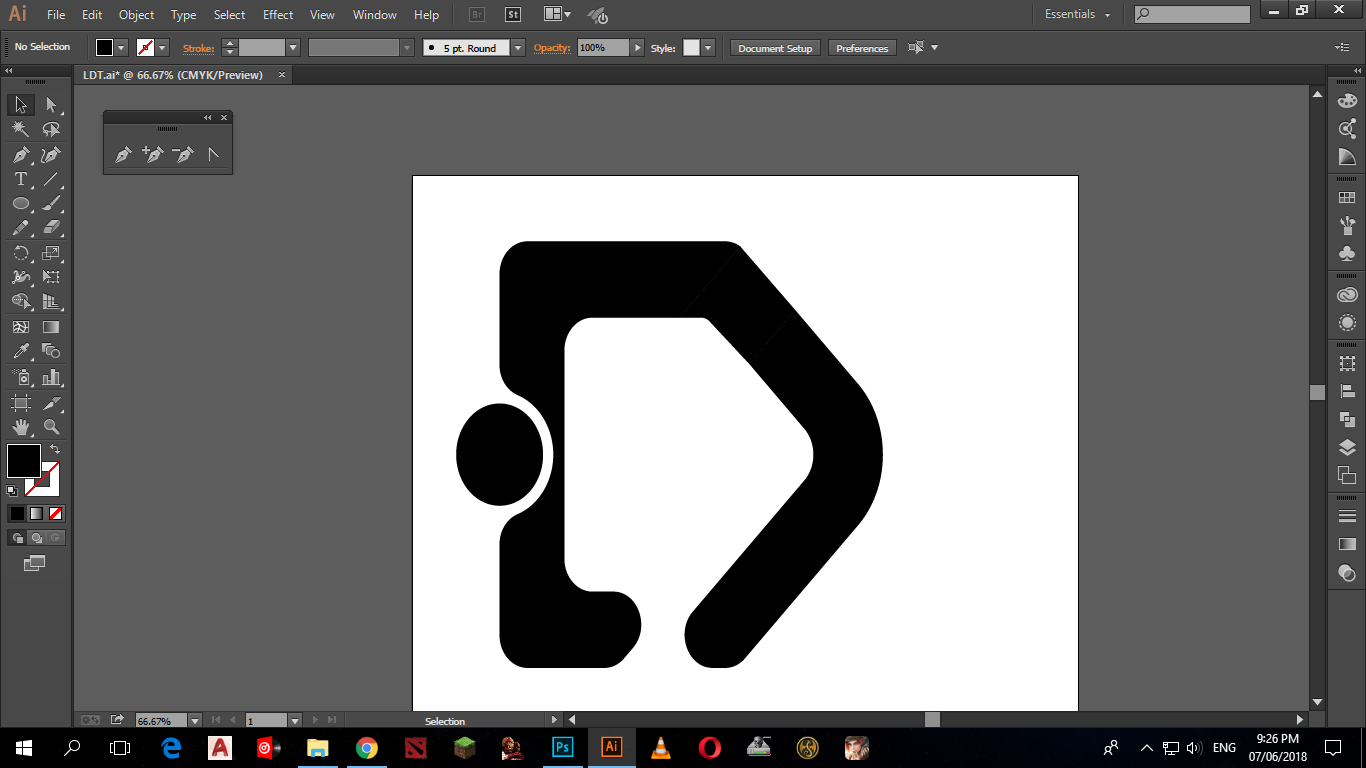Switch to the LDT.ai document tab

point(173,75)
